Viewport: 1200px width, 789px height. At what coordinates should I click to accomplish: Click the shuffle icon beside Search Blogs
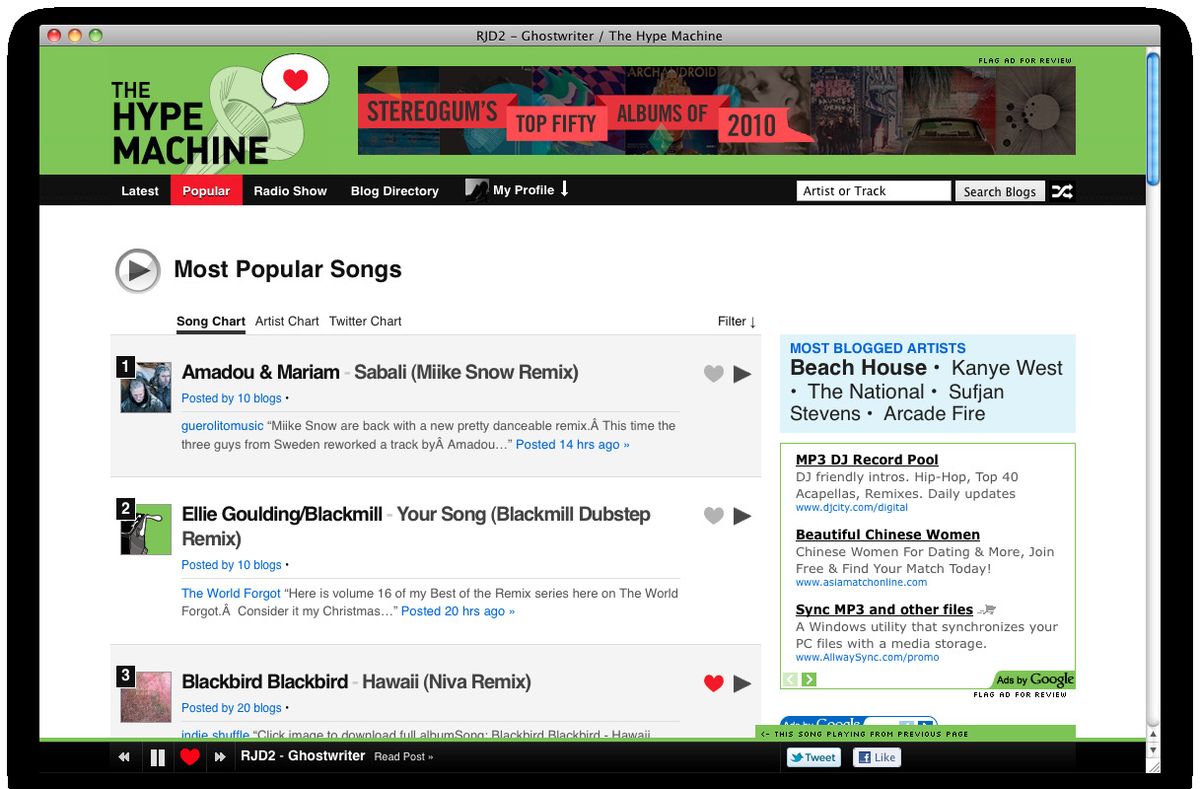point(1062,191)
